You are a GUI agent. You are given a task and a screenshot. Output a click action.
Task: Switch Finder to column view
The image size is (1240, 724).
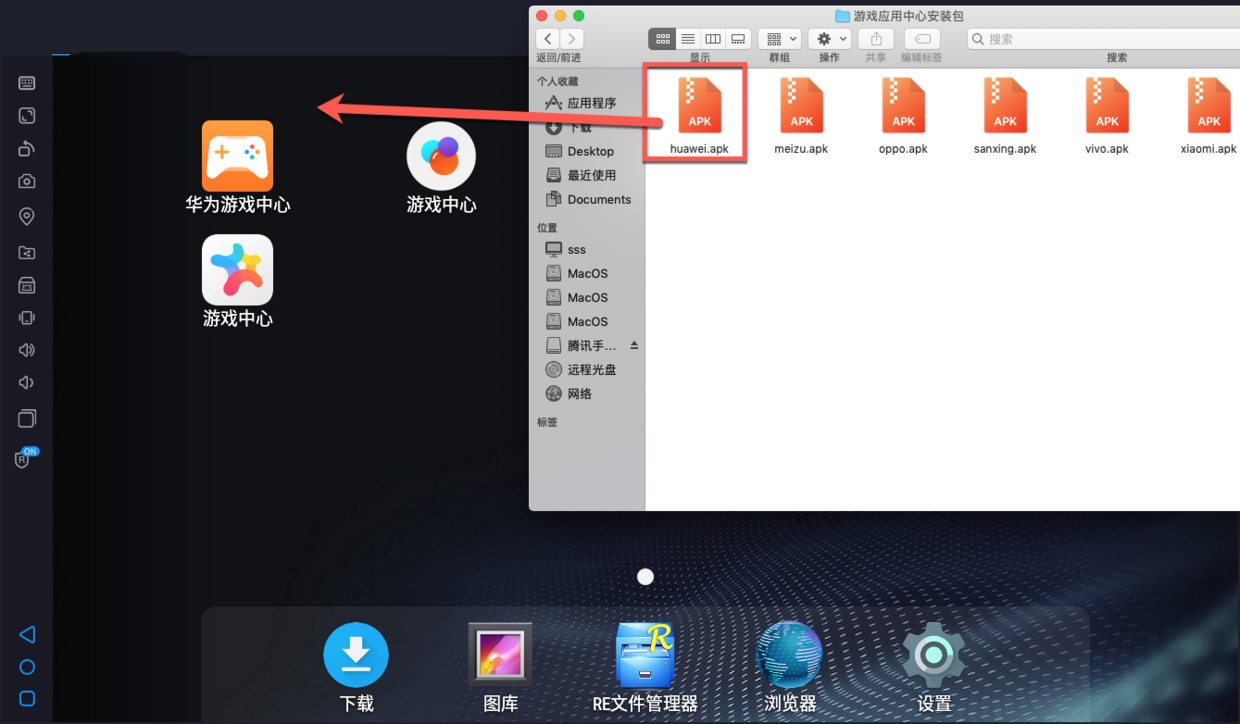tap(713, 39)
